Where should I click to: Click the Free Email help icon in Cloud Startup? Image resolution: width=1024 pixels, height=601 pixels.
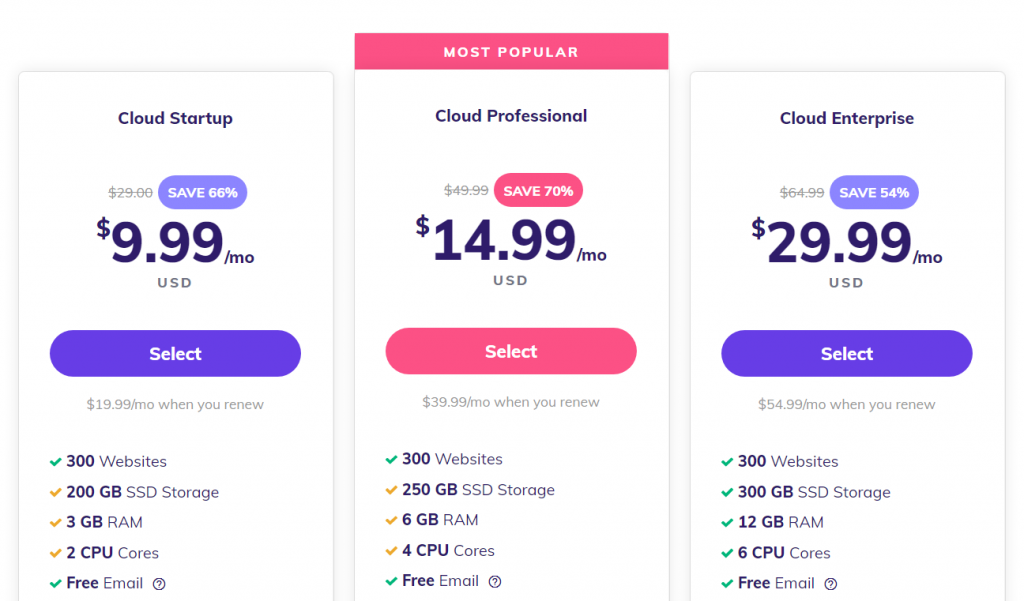(x=159, y=584)
